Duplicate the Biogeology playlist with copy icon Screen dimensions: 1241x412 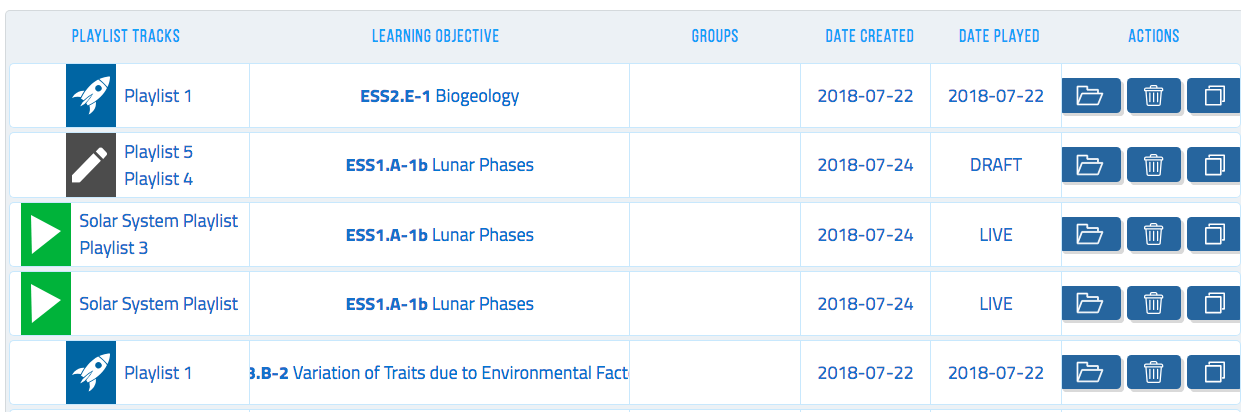click(1215, 96)
